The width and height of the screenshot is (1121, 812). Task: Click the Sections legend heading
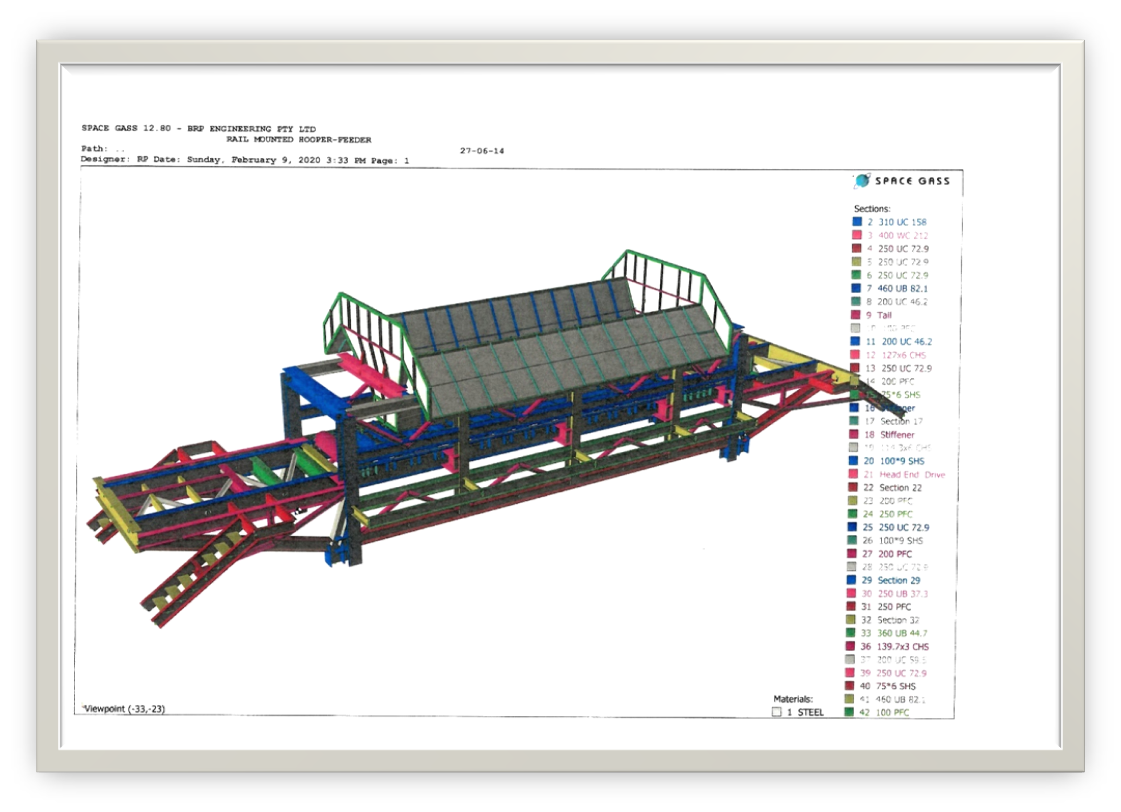(872, 208)
